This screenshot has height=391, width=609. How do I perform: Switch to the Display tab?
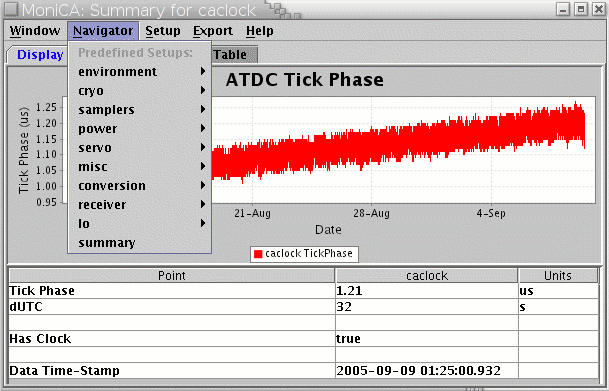[x=40, y=55]
